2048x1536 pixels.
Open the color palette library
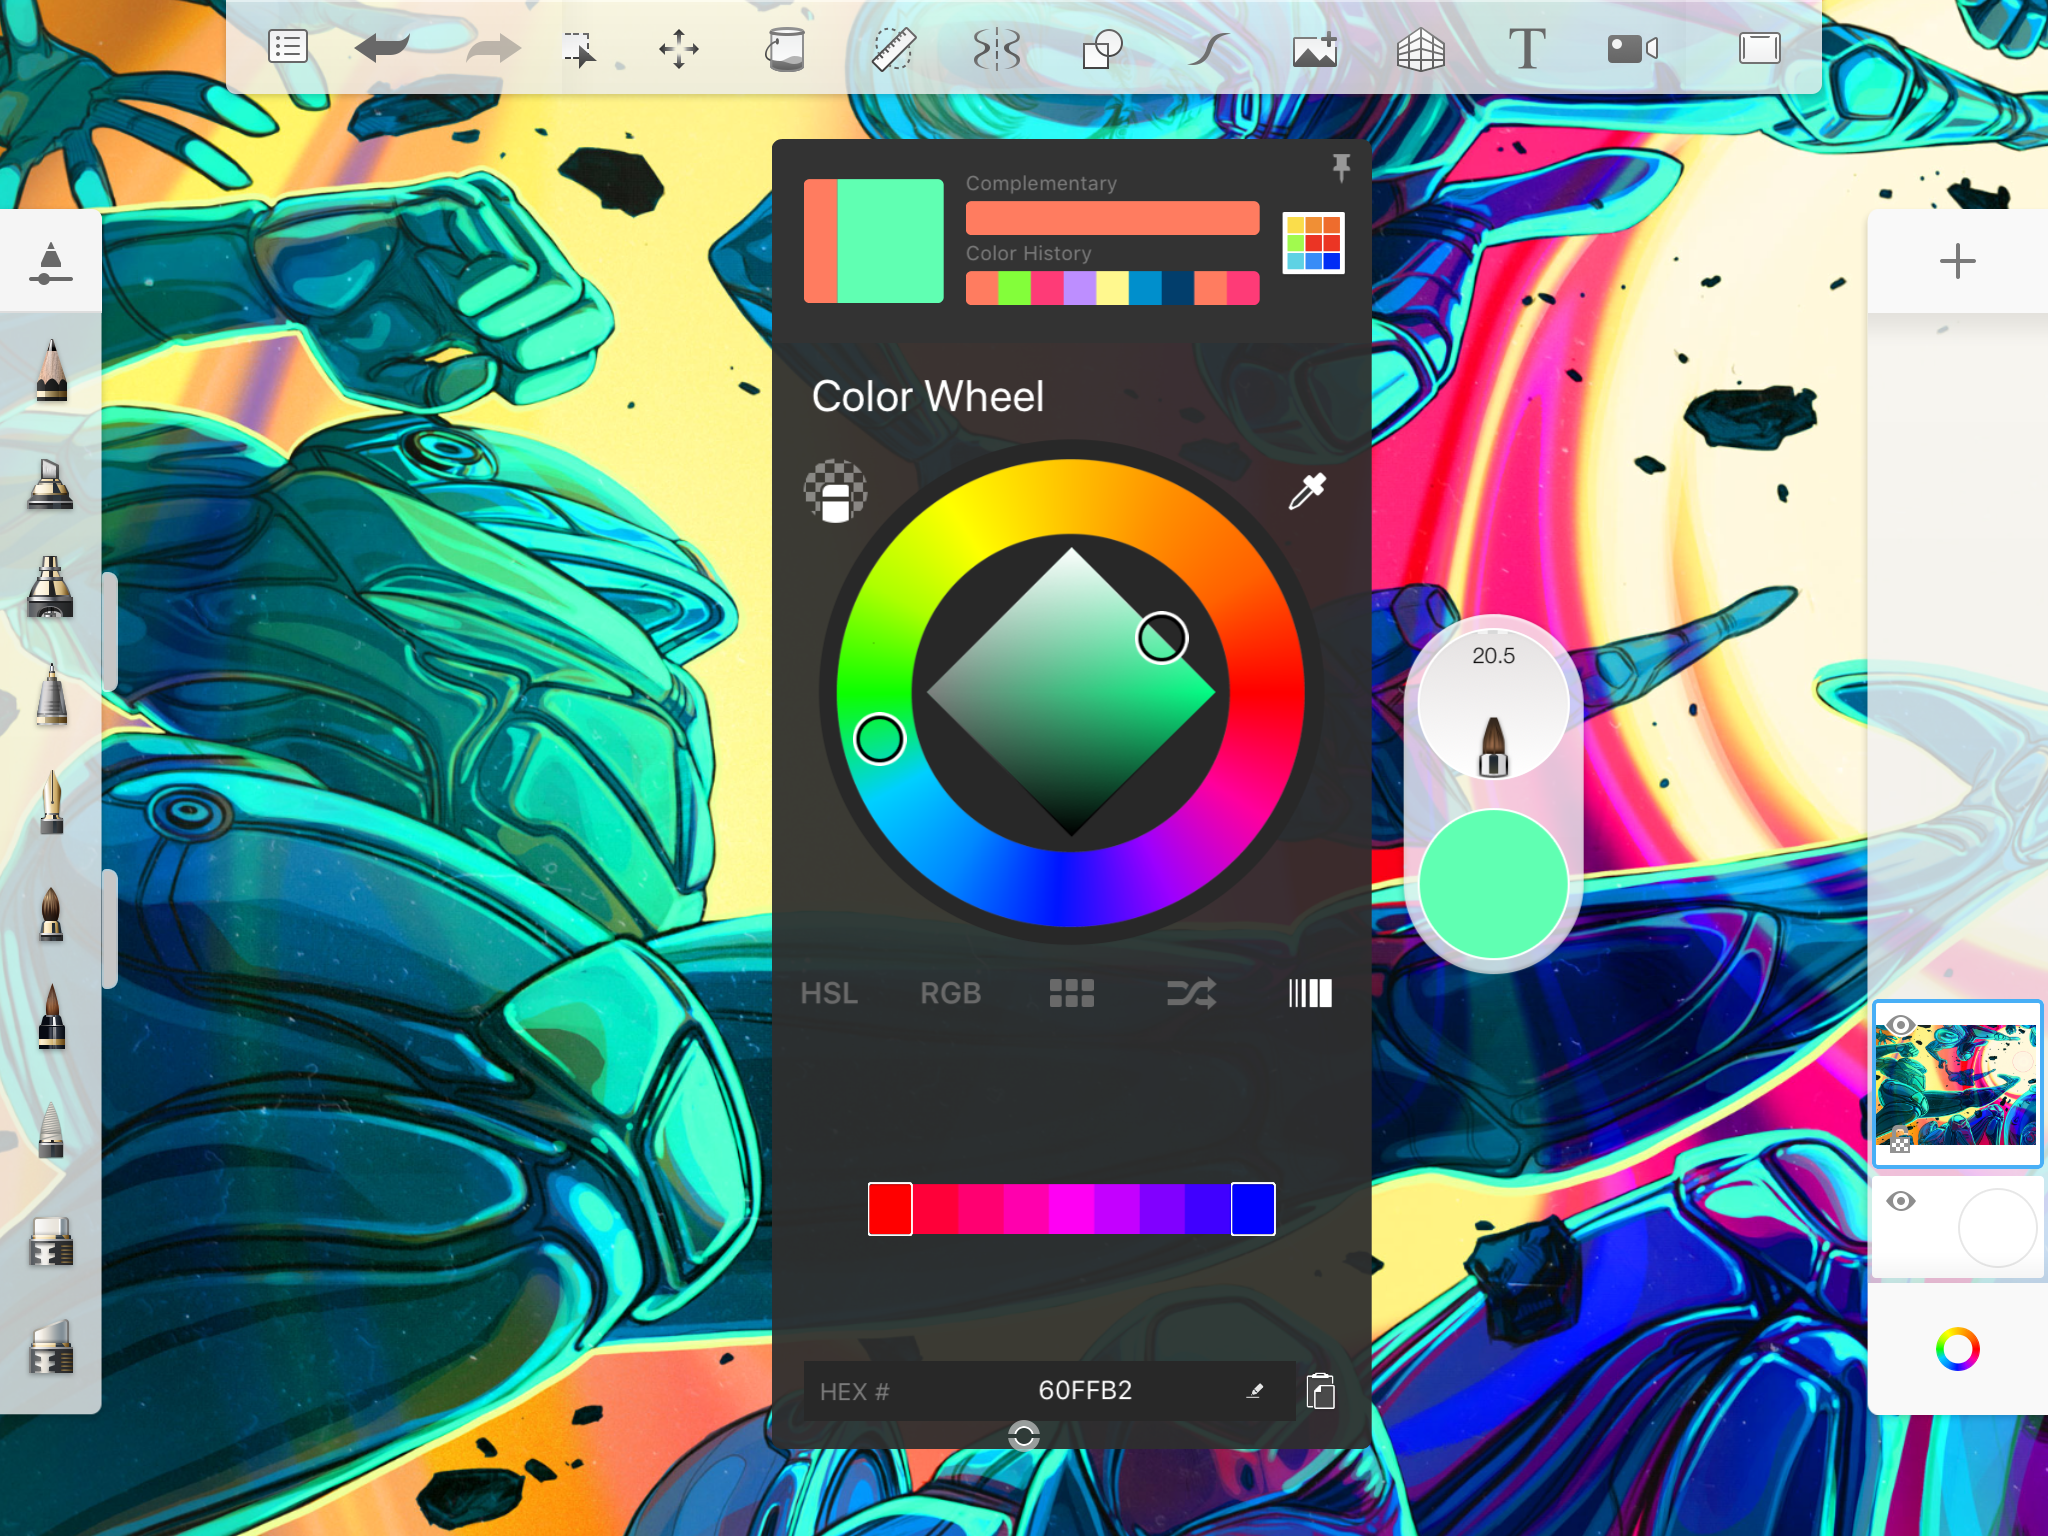coord(1313,243)
